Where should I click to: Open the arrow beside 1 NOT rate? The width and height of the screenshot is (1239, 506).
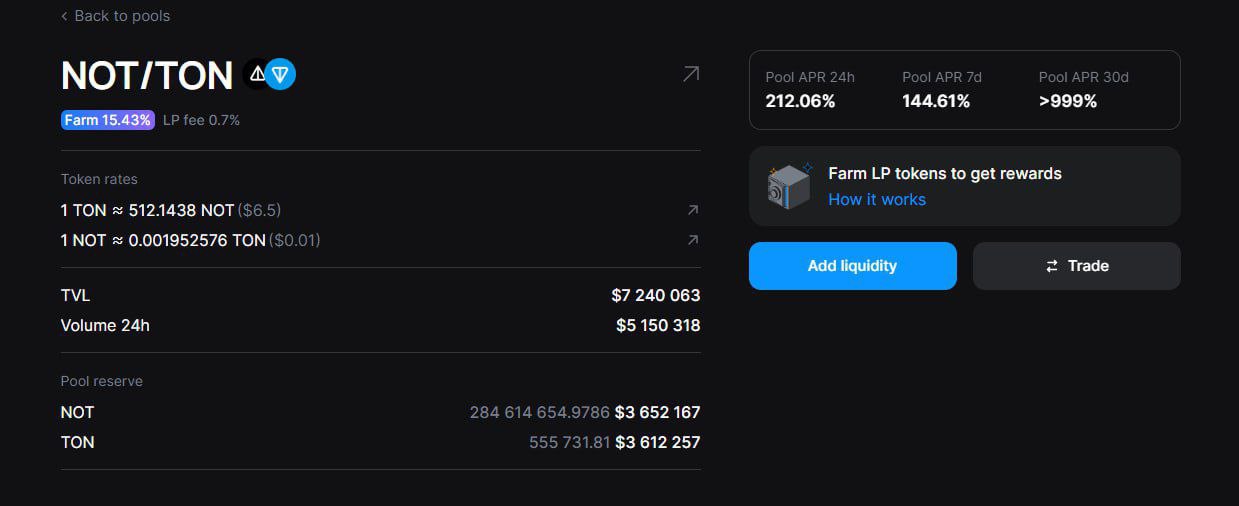click(693, 240)
